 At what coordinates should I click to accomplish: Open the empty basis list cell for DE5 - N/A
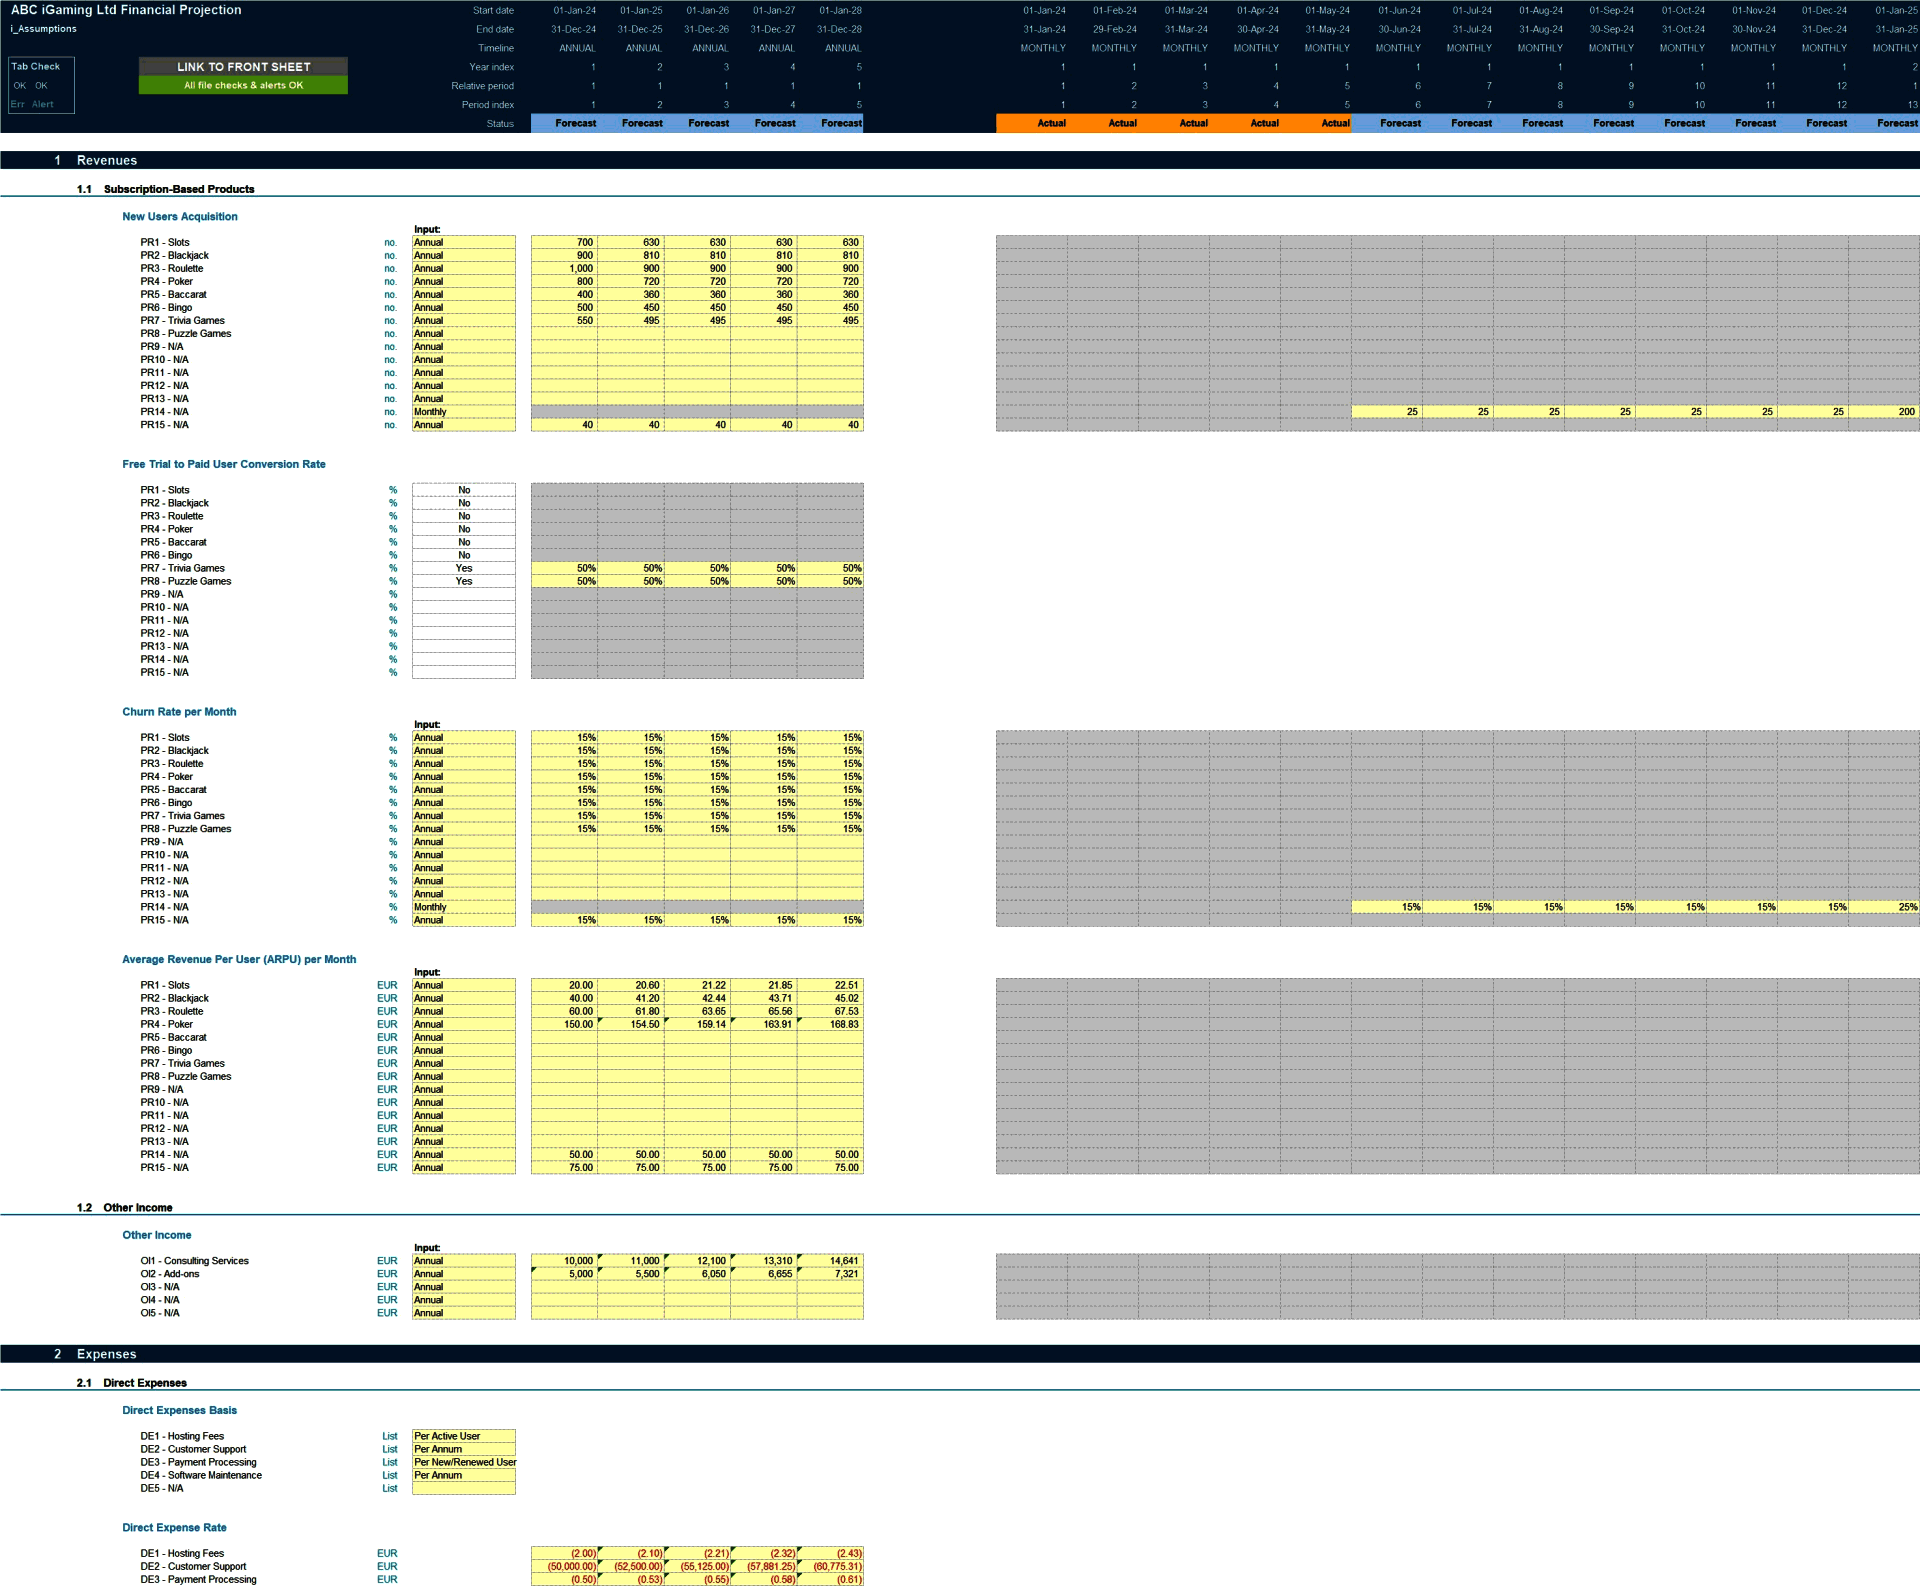click(464, 1488)
